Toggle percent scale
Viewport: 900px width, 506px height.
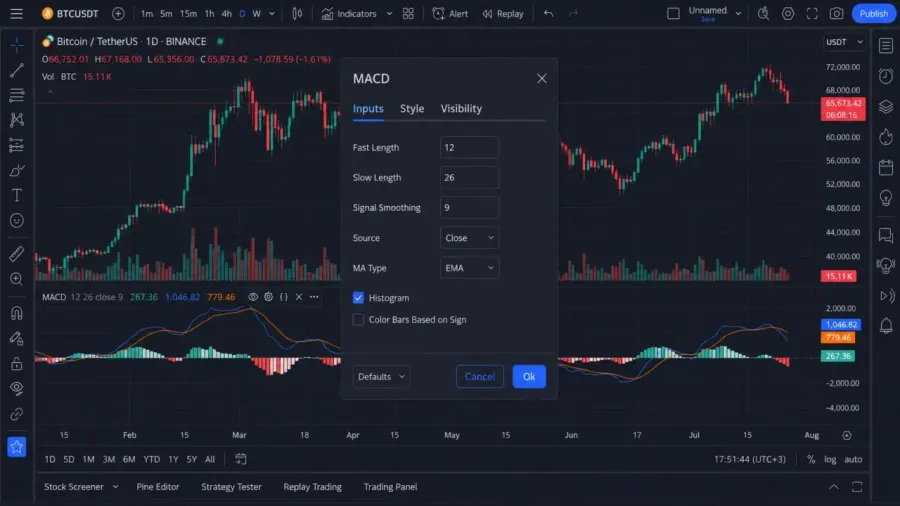point(811,459)
